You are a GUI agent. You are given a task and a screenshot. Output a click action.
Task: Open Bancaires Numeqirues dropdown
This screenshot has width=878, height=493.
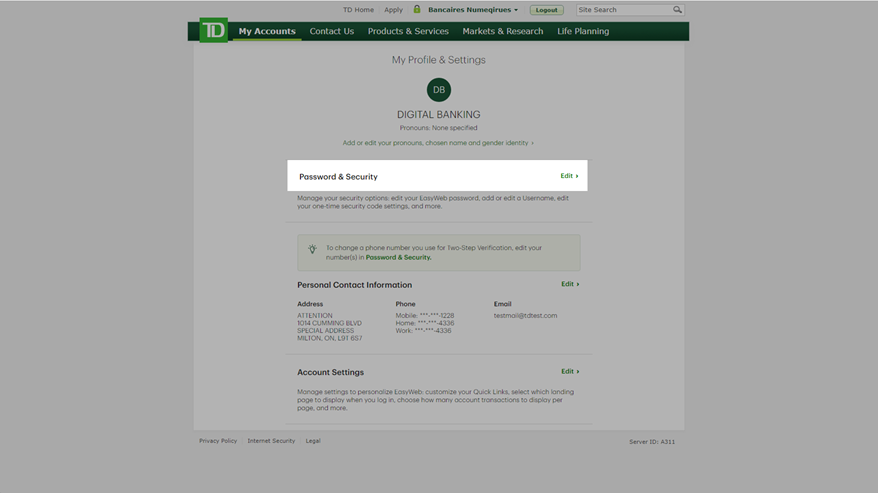pyautogui.click(x=473, y=10)
